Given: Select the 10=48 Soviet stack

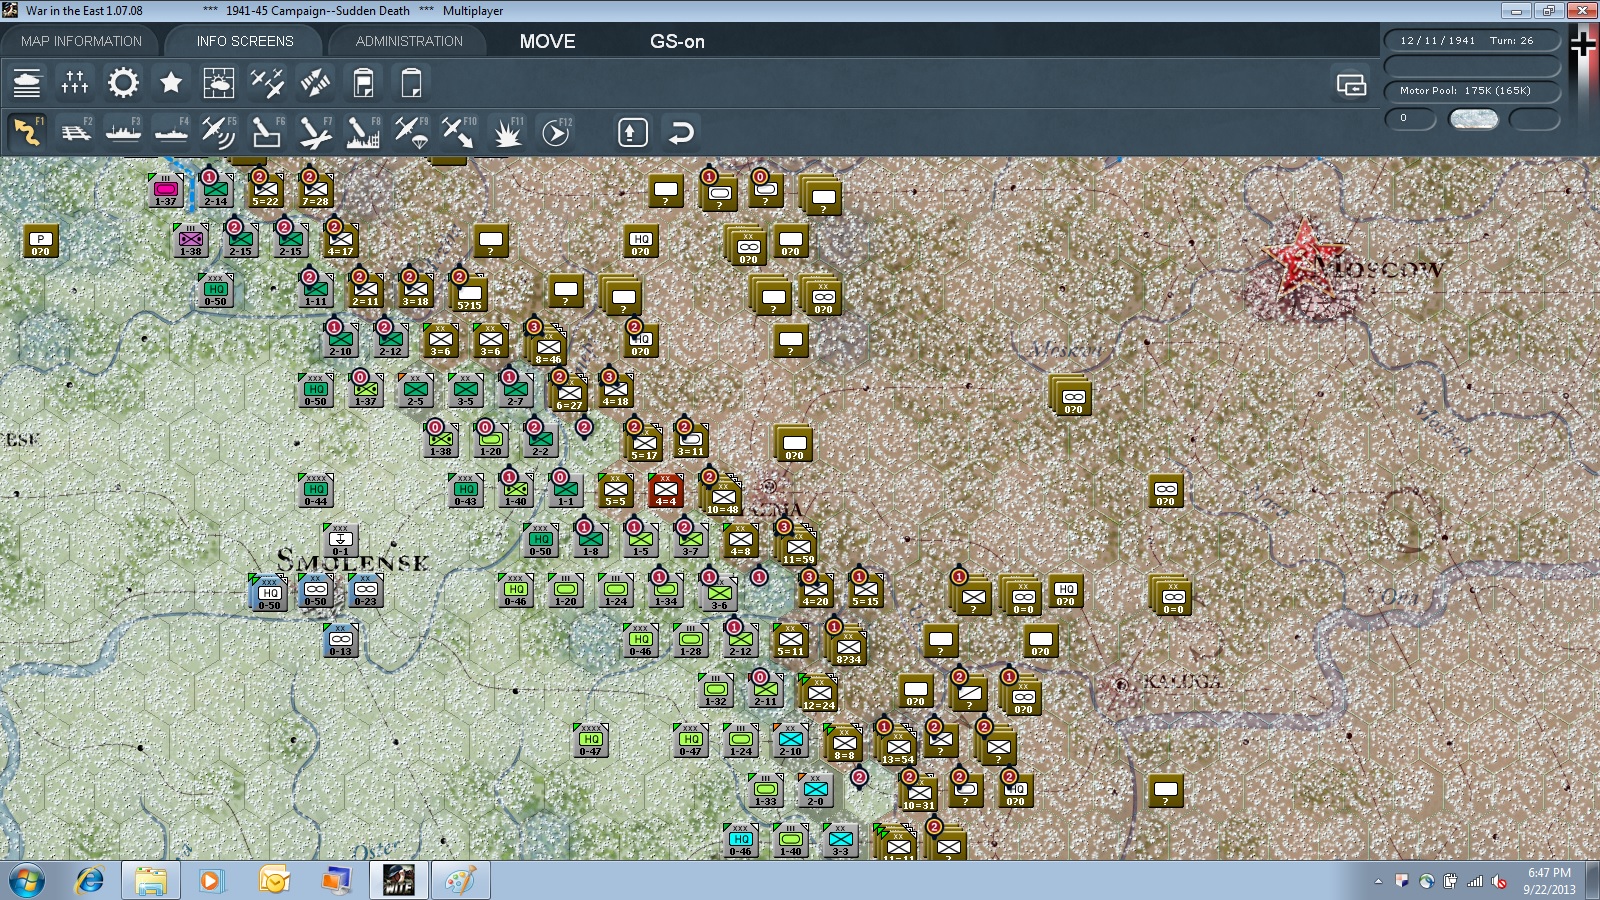Looking at the screenshot, I should tap(722, 496).
